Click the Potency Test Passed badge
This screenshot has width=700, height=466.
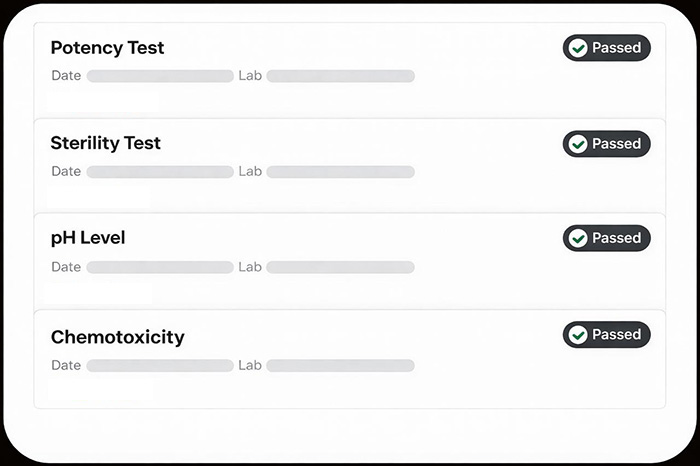pyautogui.click(x=607, y=48)
